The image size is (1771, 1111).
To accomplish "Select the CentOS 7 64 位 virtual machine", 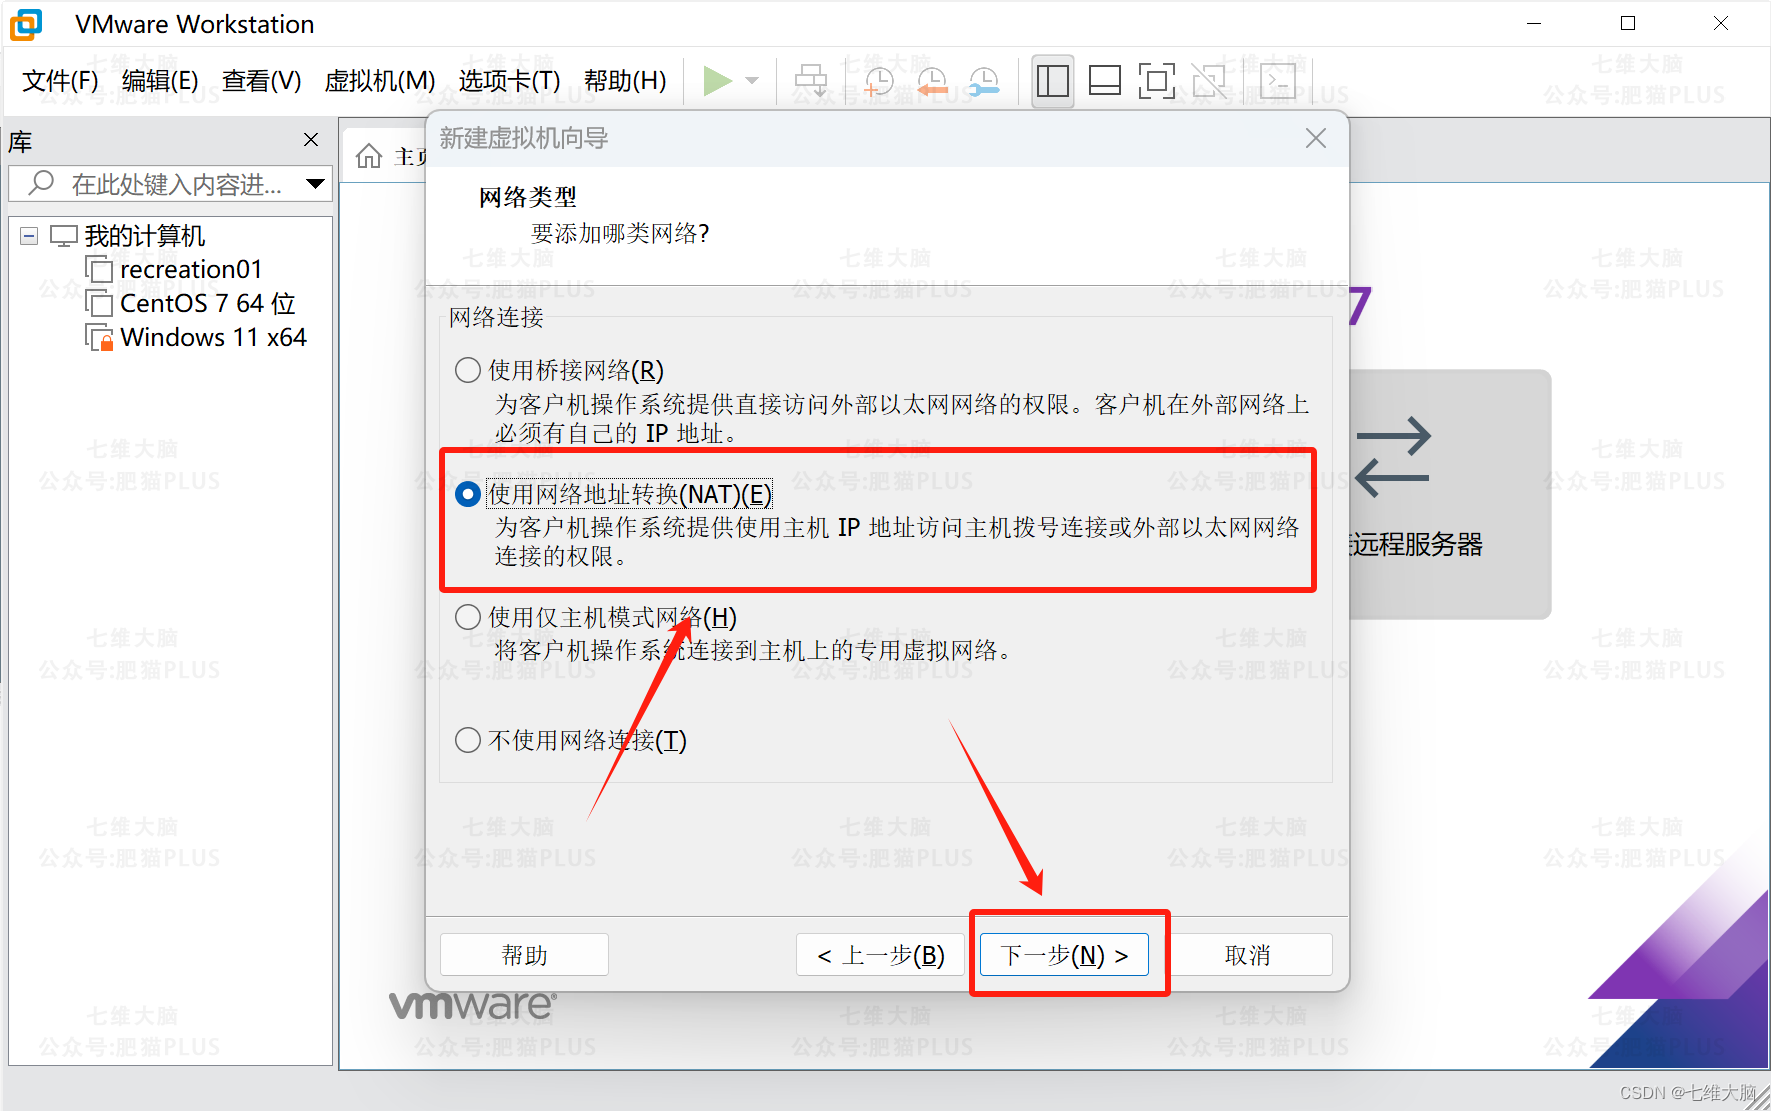I will point(208,303).
